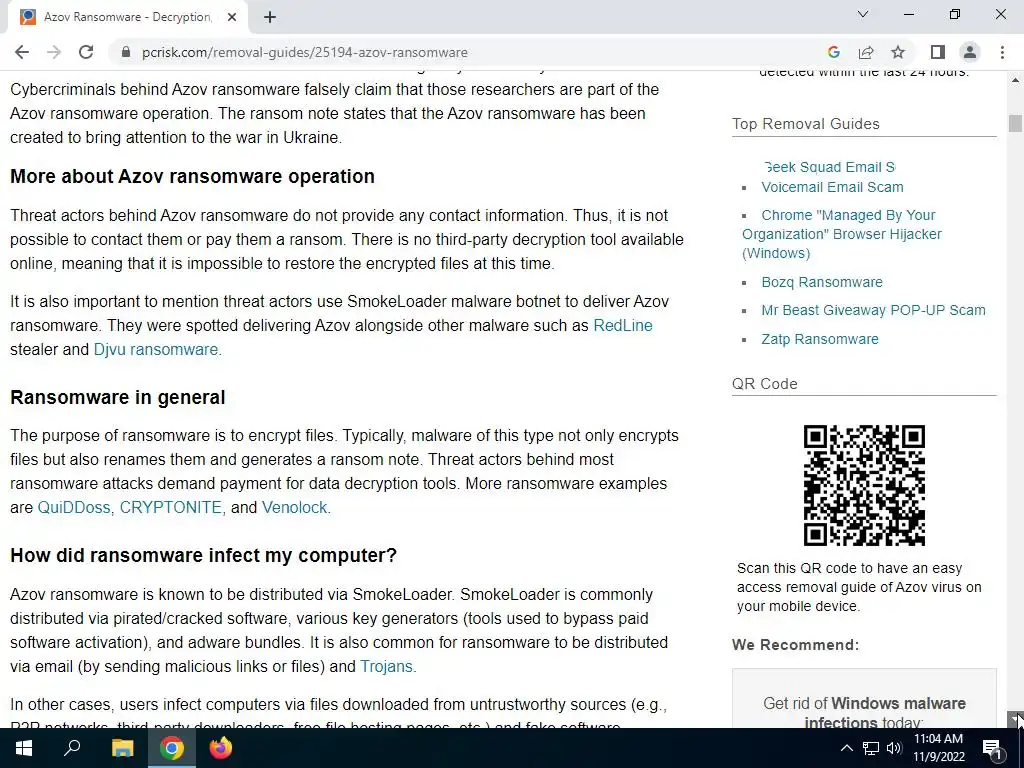This screenshot has width=1024, height=768.
Task: Click the QR code image
Action: [864, 485]
